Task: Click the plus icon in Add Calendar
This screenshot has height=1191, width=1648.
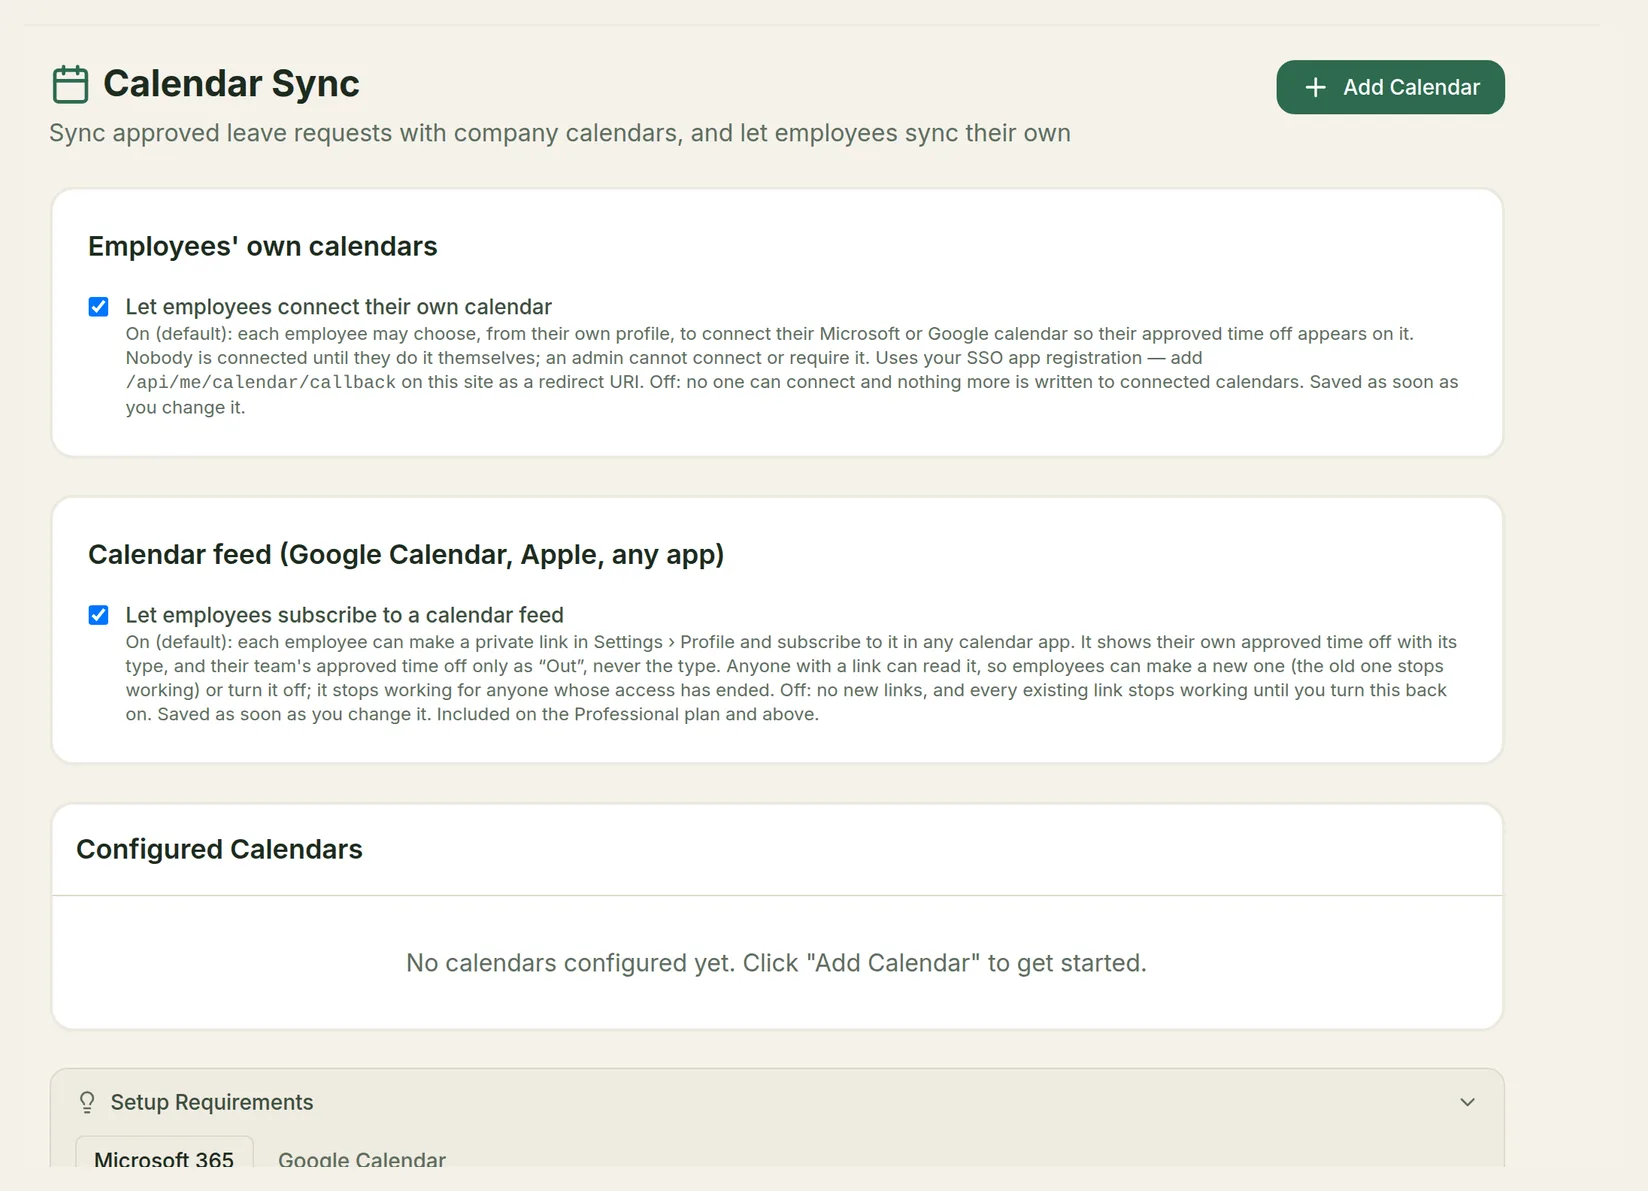Action: (1316, 87)
